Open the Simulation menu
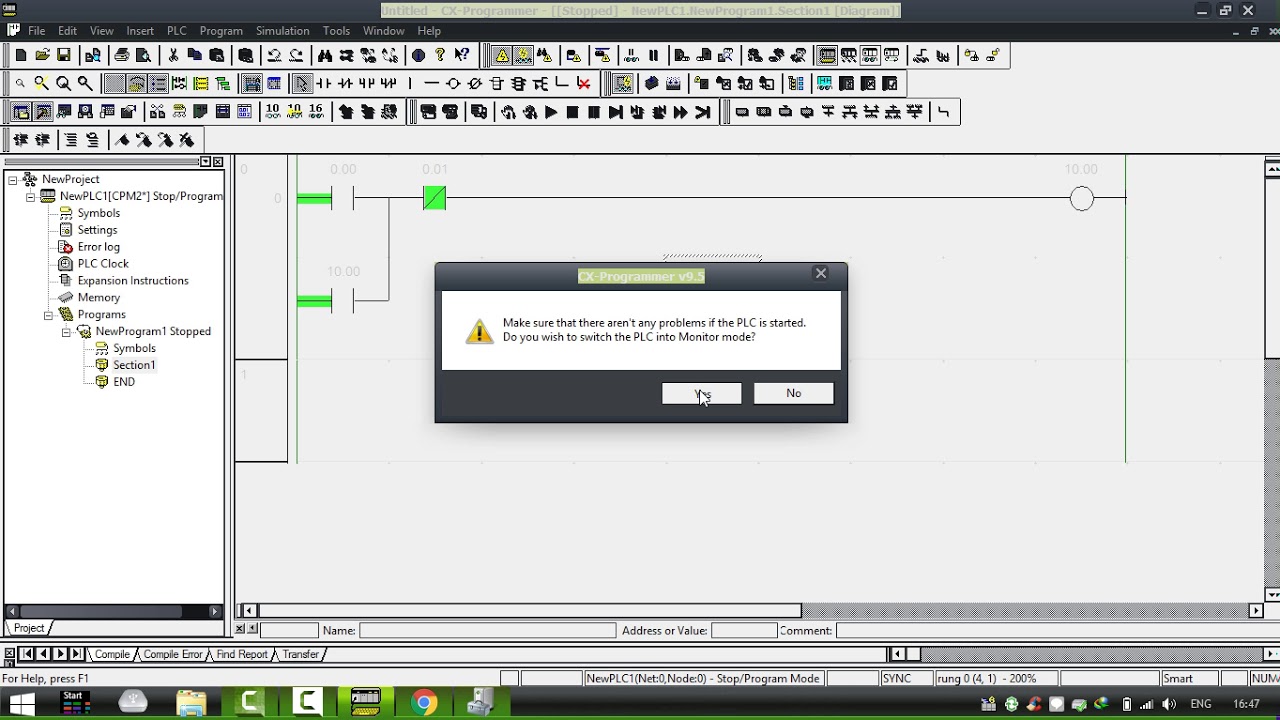Image resolution: width=1280 pixels, height=720 pixels. 282,31
